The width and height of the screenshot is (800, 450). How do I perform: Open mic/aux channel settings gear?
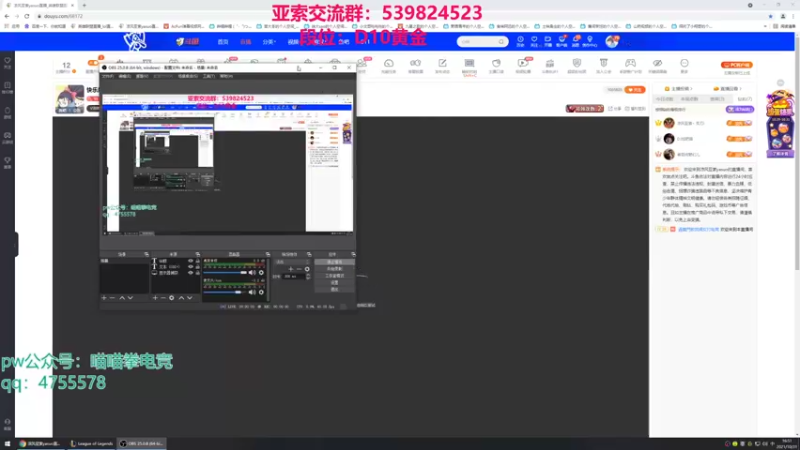click(261, 292)
